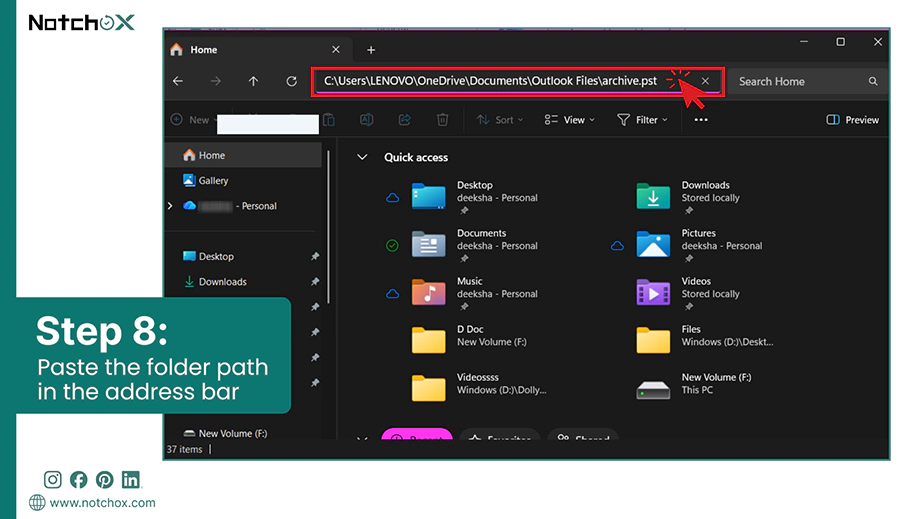Open the three-dot See more menu
The width and height of the screenshot is (922, 519).
coord(701,120)
